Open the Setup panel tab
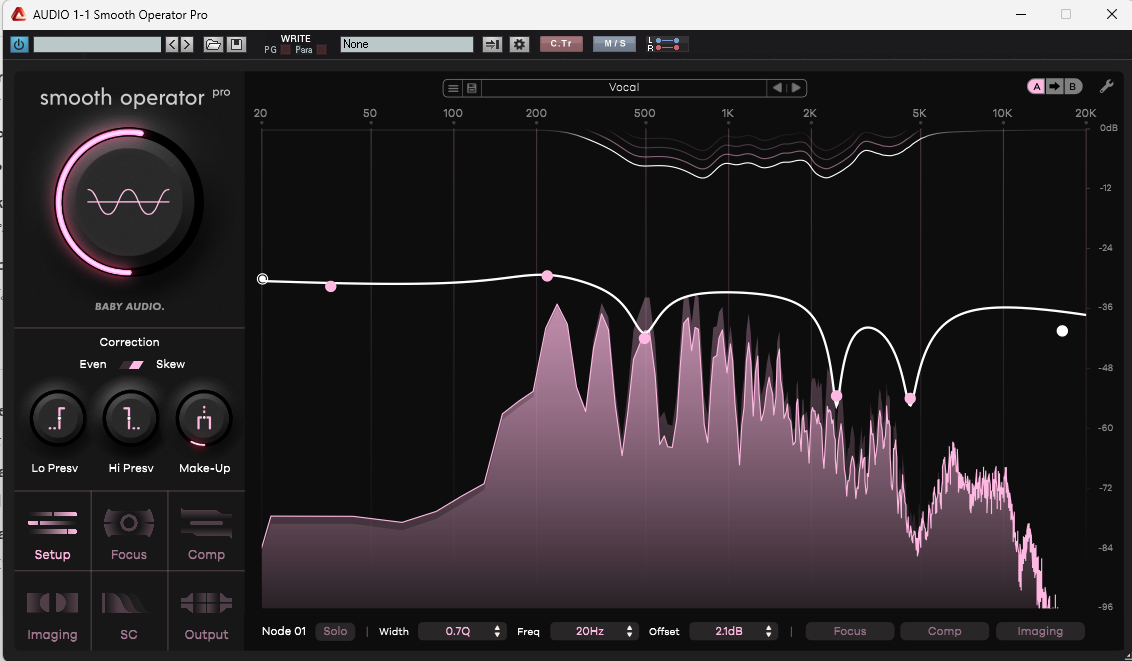This screenshot has height=661, width=1132. tap(53, 531)
